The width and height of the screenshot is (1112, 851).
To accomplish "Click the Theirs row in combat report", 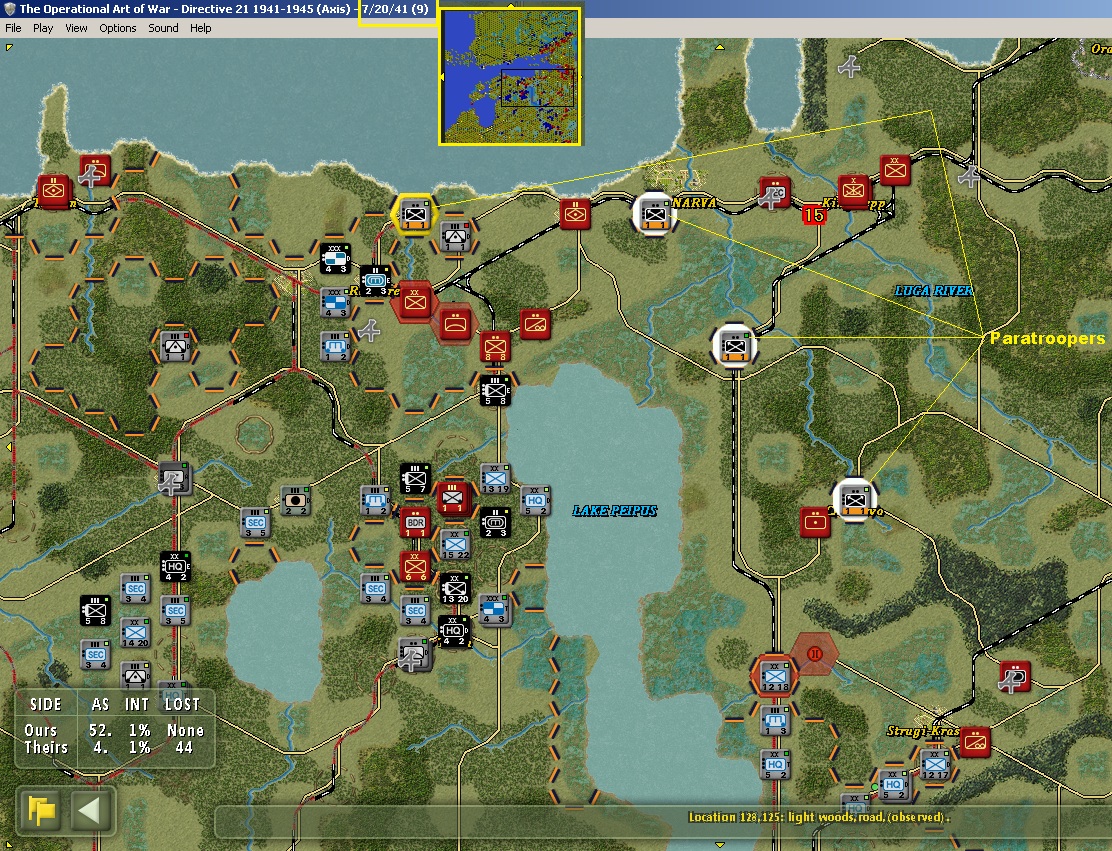I will [114, 747].
